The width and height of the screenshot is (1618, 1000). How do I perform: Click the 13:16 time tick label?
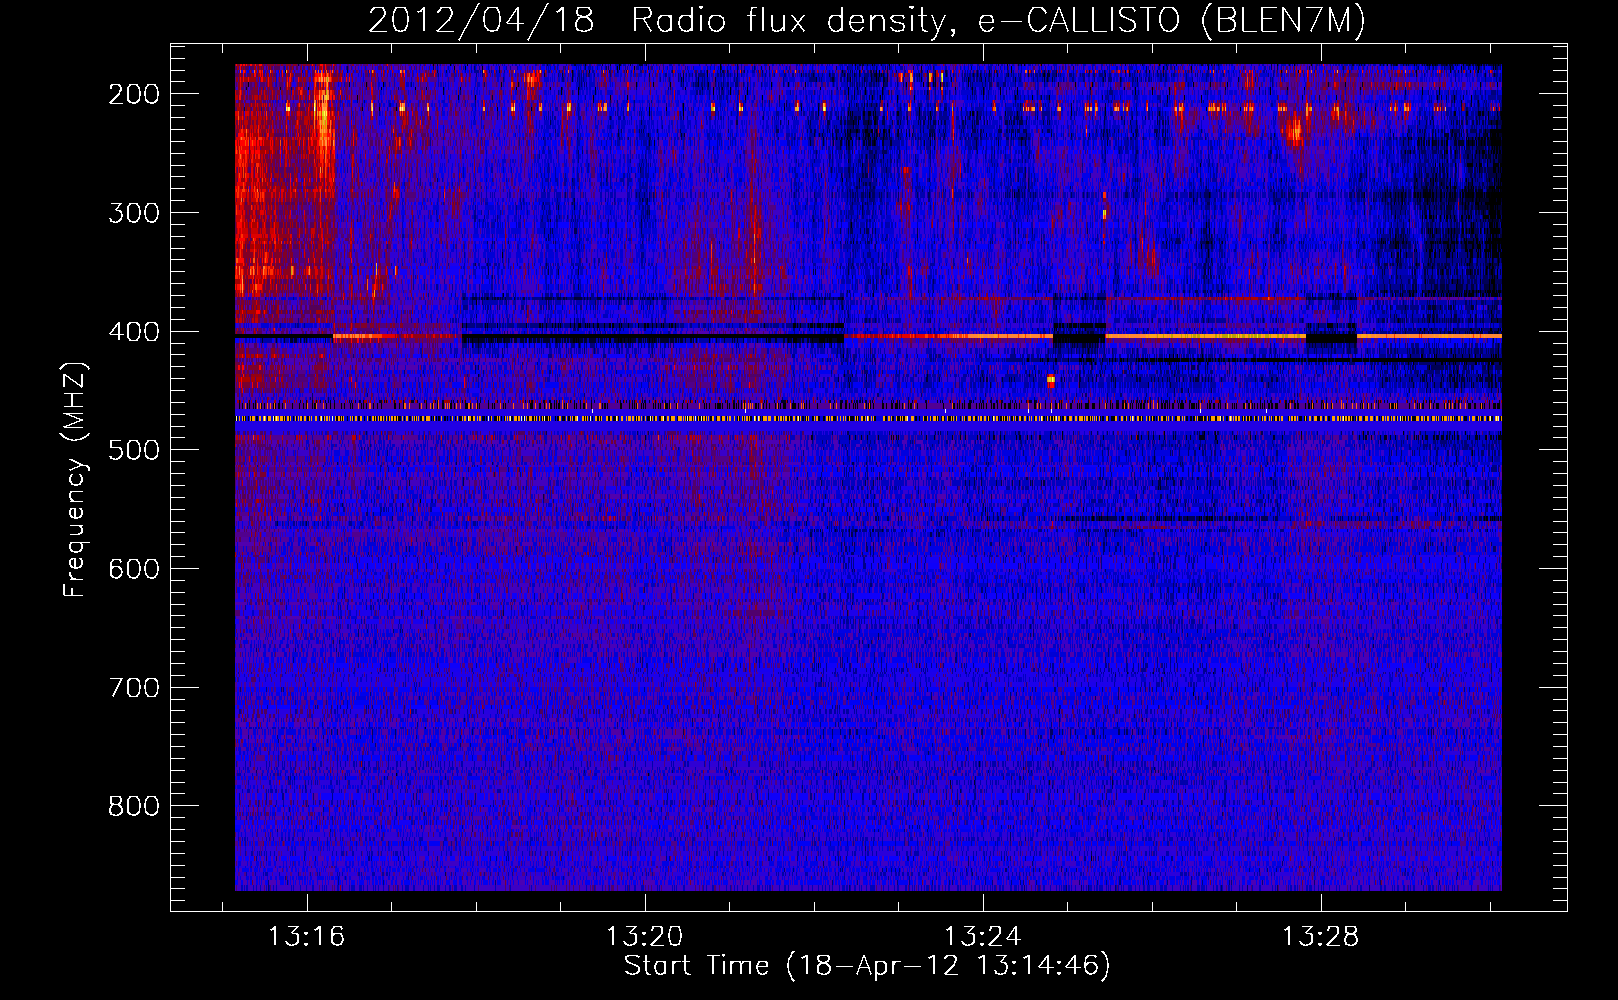pyautogui.click(x=306, y=936)
